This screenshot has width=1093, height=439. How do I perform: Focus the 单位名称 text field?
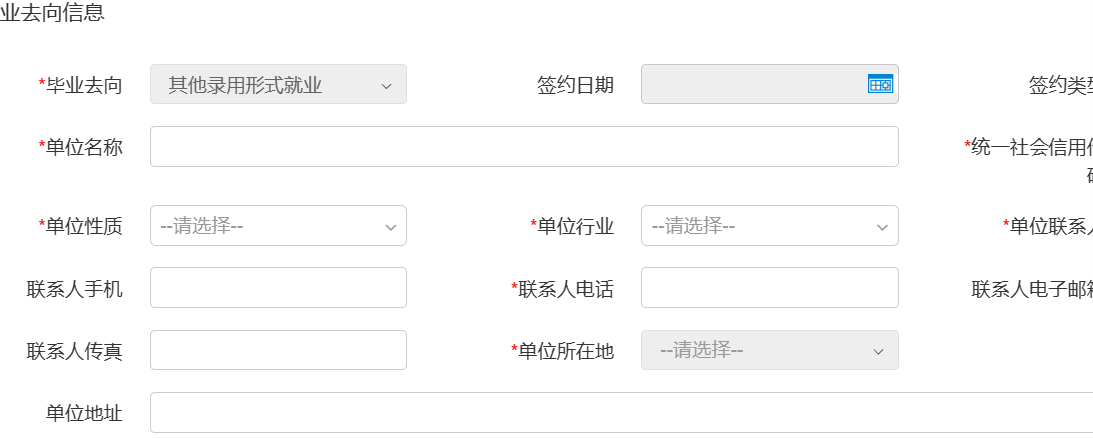[524, 147]
